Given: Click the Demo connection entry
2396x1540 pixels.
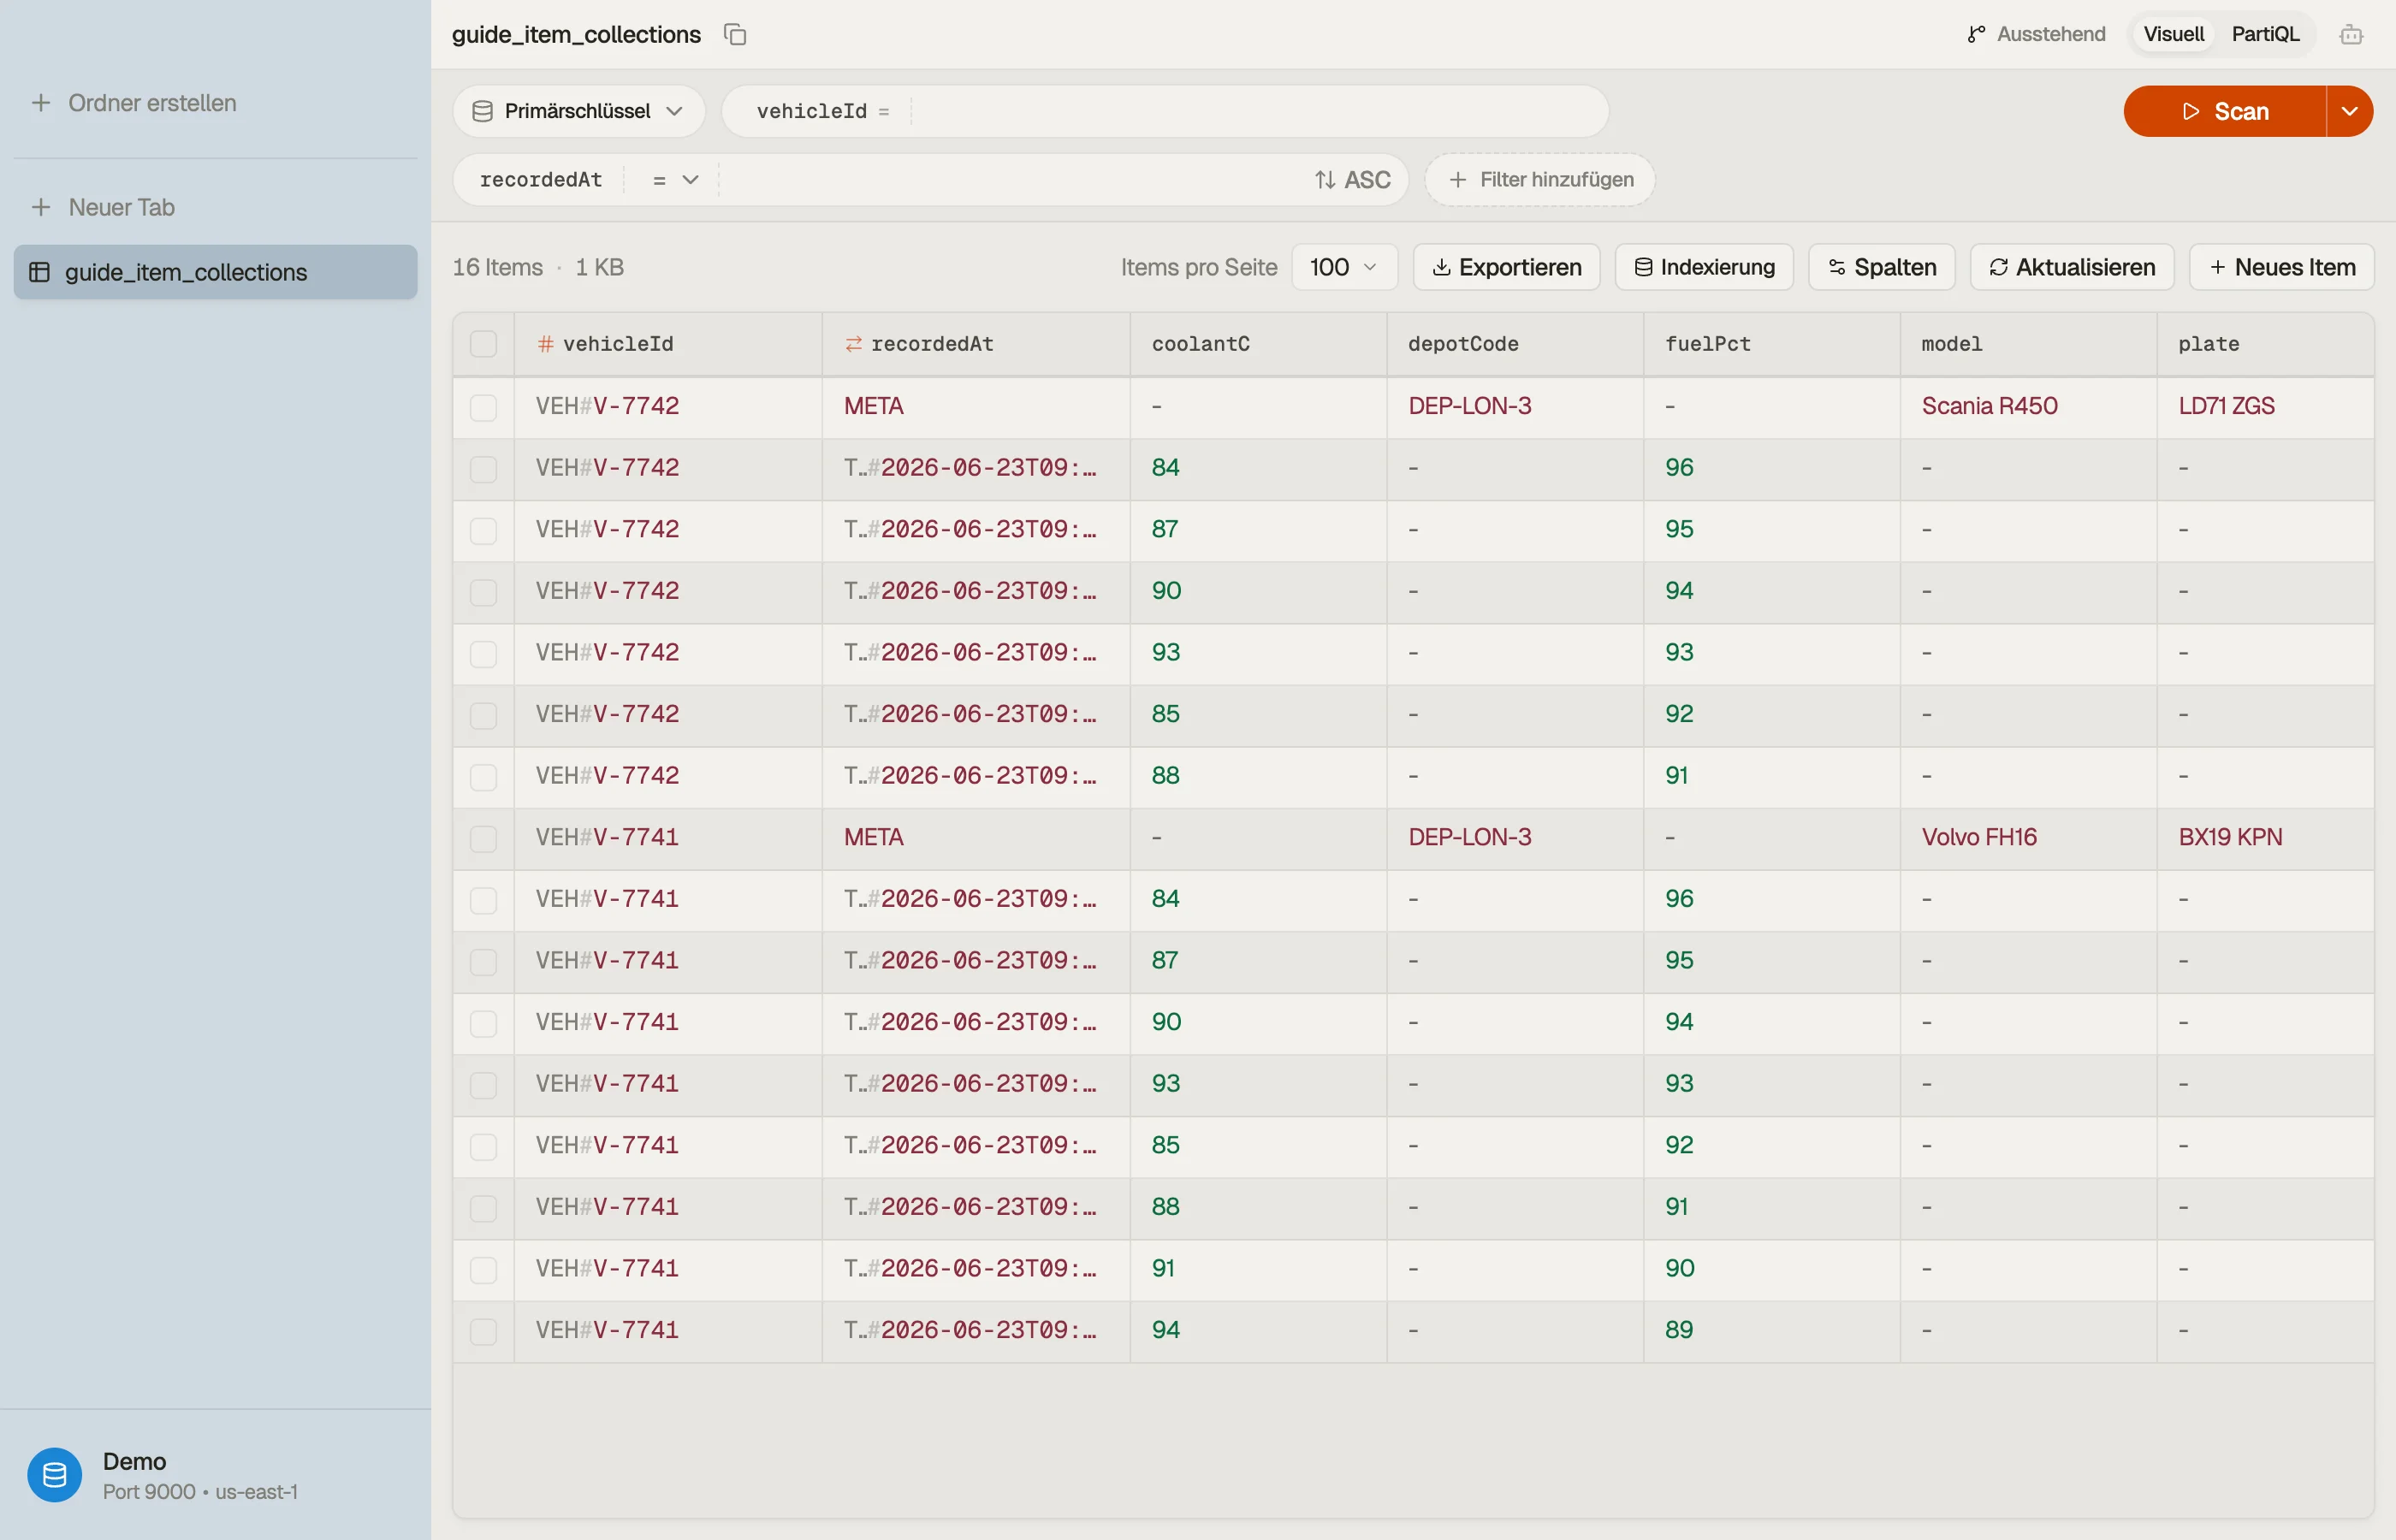Looking at the screenshot, I should click(x=215, y=1475).
